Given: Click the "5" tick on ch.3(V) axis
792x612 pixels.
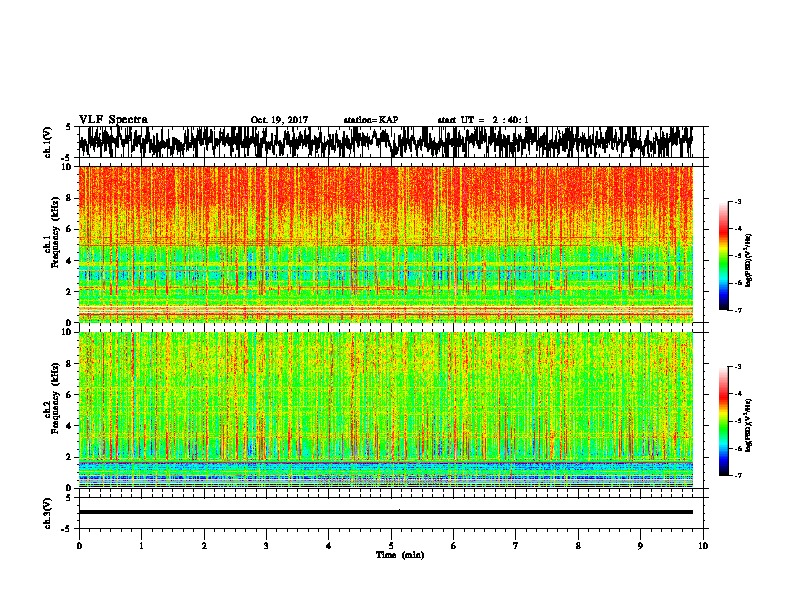Looking at the screenshot, I should (x=68, y=498).
